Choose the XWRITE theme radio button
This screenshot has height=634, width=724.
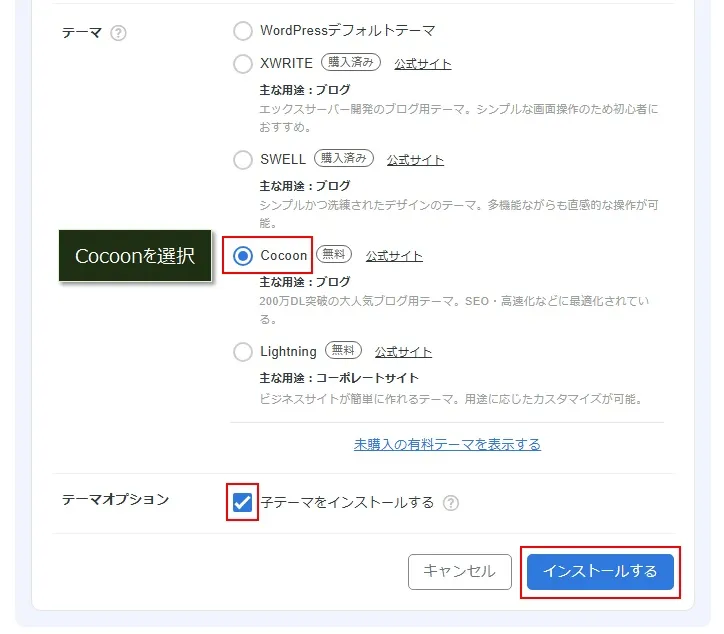(243, 64)
